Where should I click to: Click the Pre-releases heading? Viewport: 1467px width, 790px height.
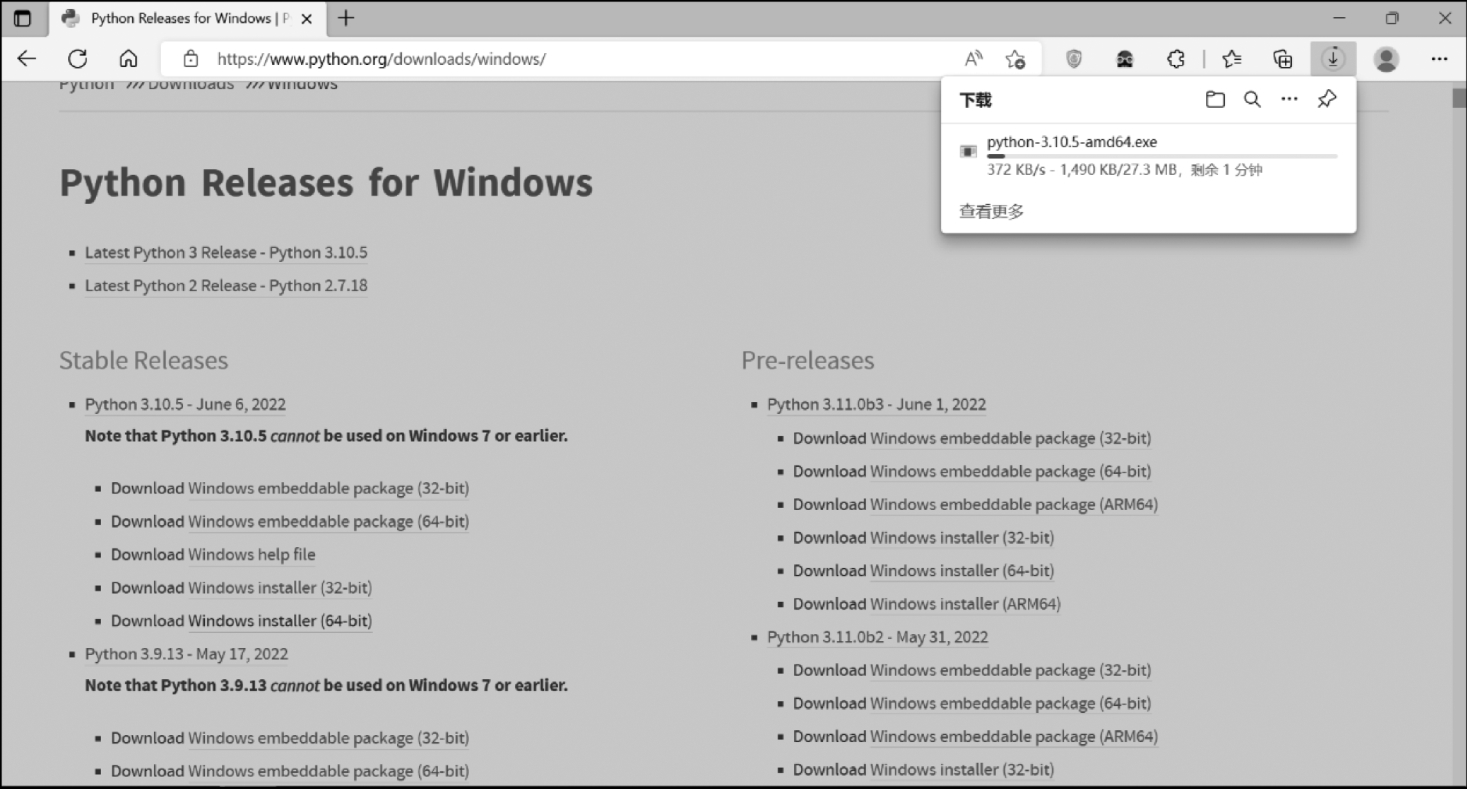pyautogui.click(x=808, y=360)
